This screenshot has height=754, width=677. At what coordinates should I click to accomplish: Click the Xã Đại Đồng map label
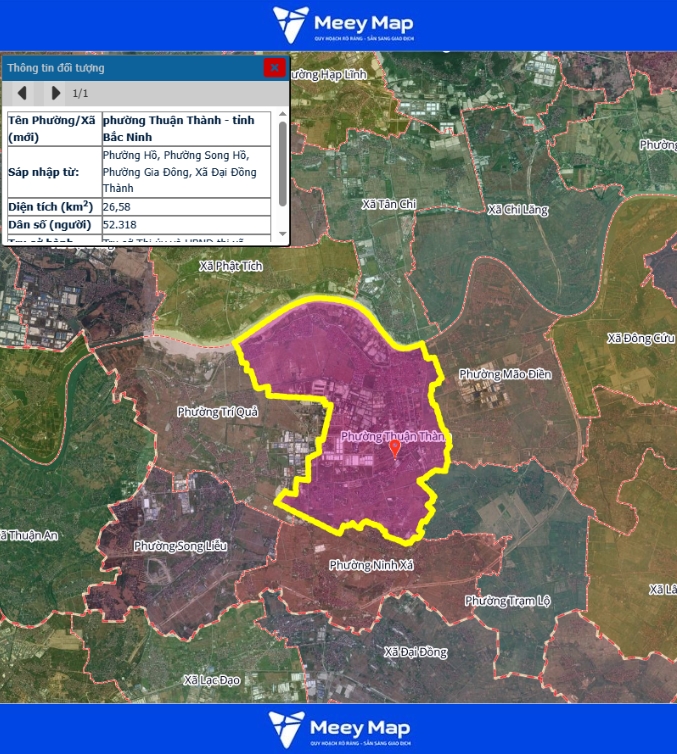coord(415,652)
